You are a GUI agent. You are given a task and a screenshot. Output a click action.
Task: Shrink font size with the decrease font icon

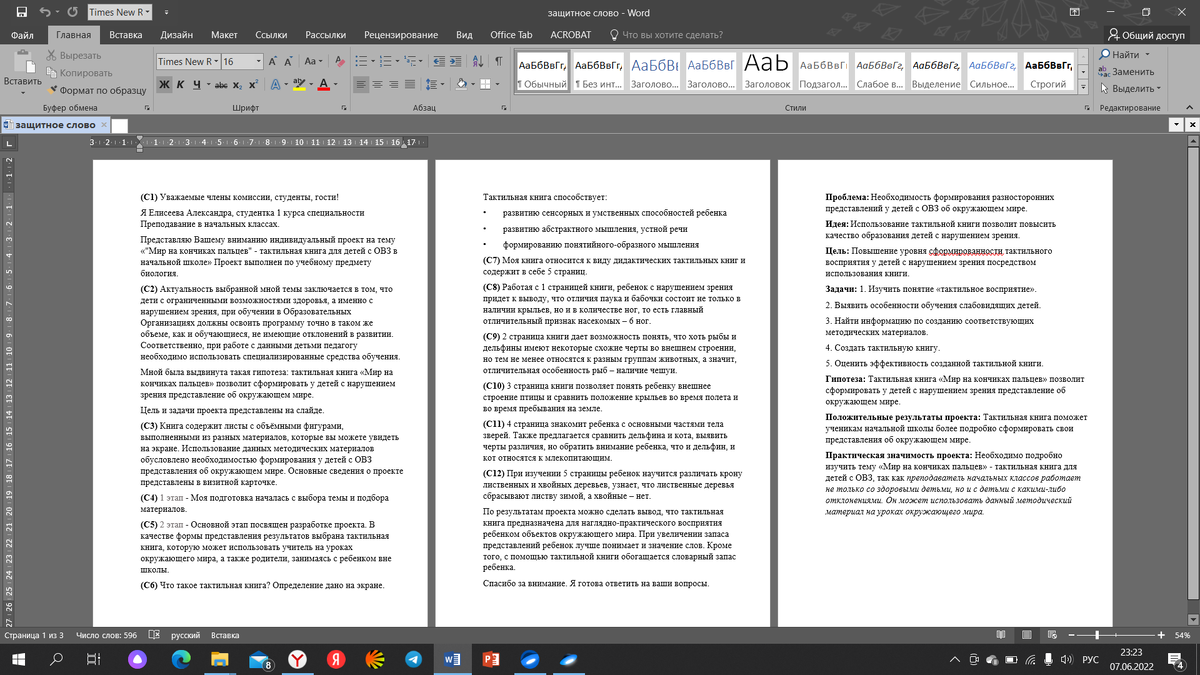[290, 61]
